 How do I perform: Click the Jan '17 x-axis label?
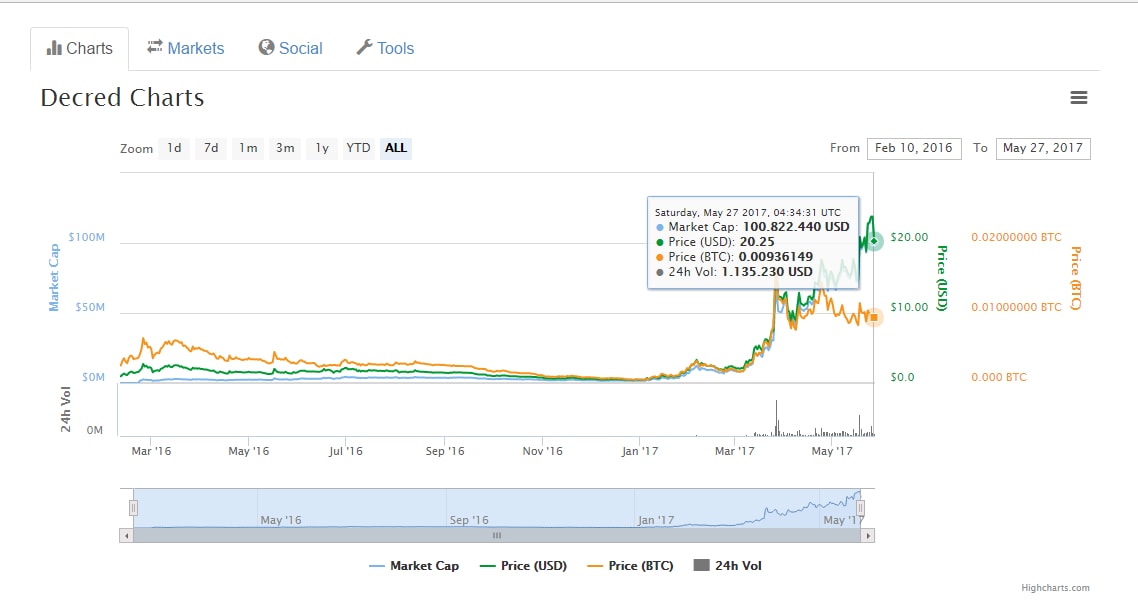point(639,451)
